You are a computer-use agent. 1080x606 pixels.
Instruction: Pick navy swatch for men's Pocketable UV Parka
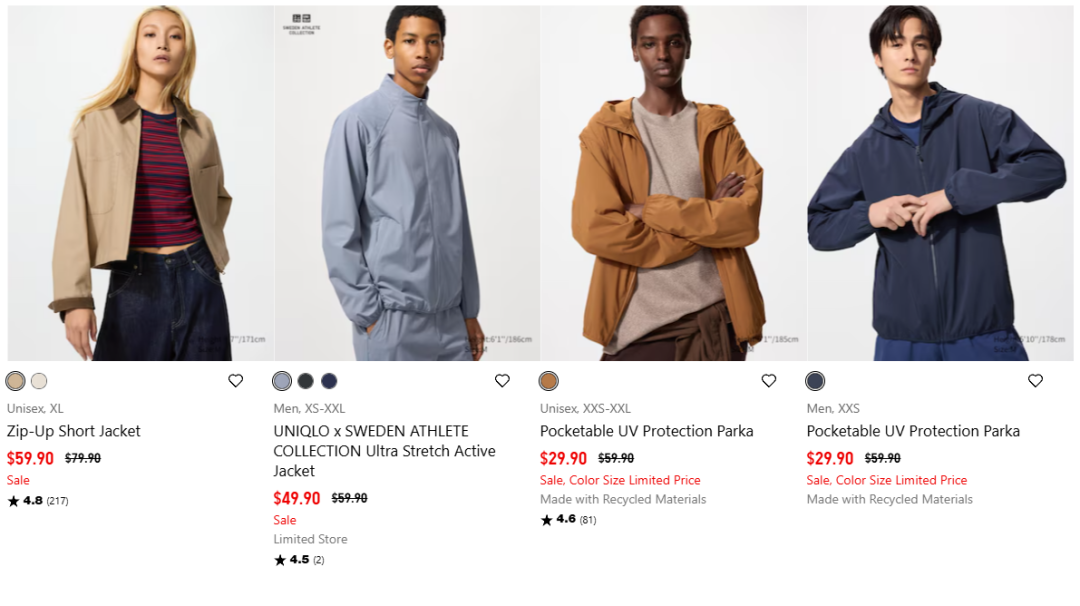tap(815, 381)
